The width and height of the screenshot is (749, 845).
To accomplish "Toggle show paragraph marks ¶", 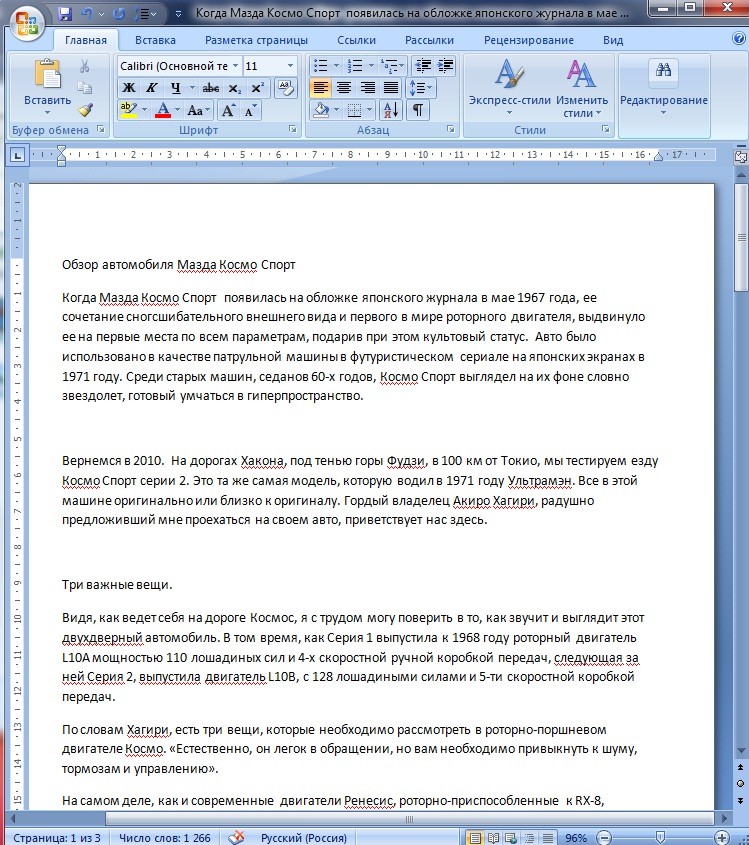I will coord(418,110).
